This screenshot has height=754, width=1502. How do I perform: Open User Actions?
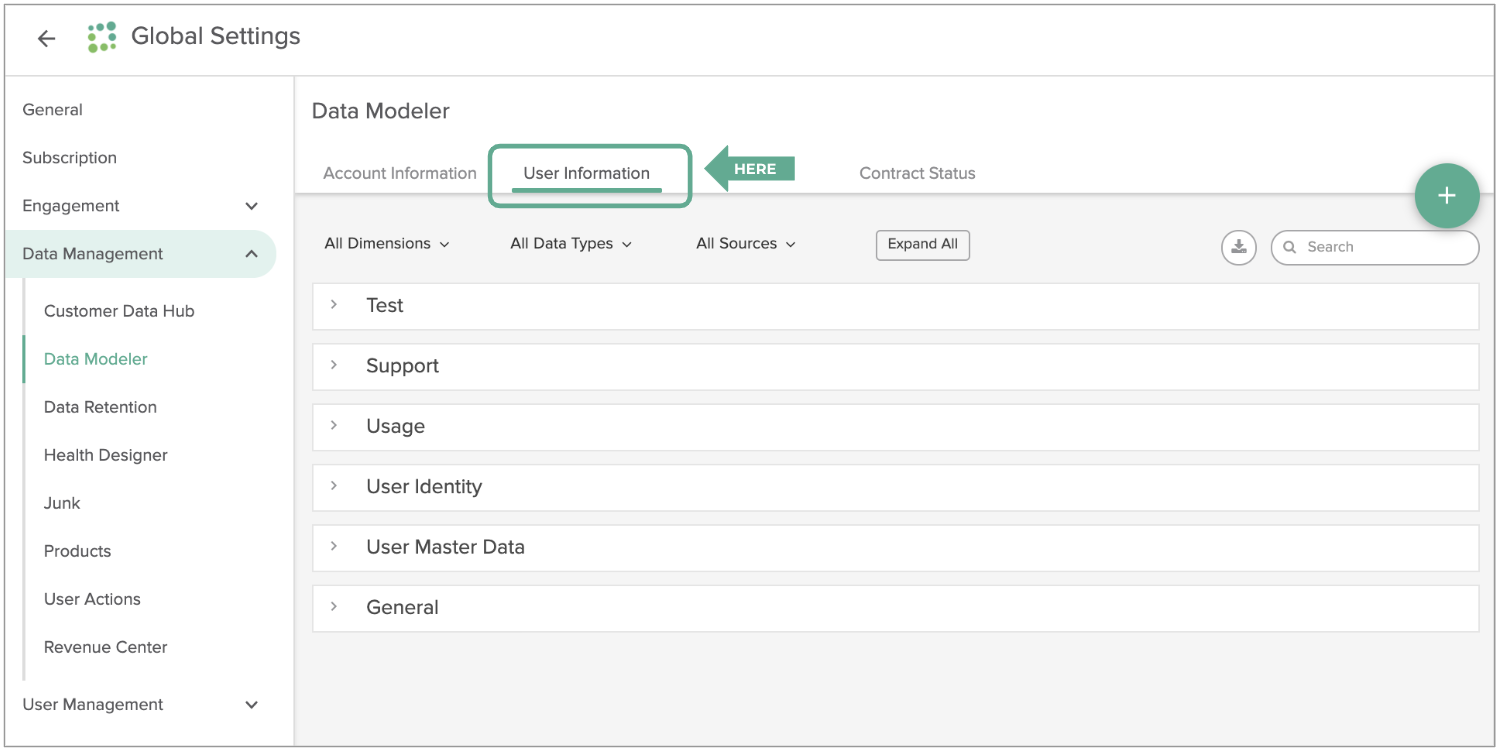pos(92,599)
